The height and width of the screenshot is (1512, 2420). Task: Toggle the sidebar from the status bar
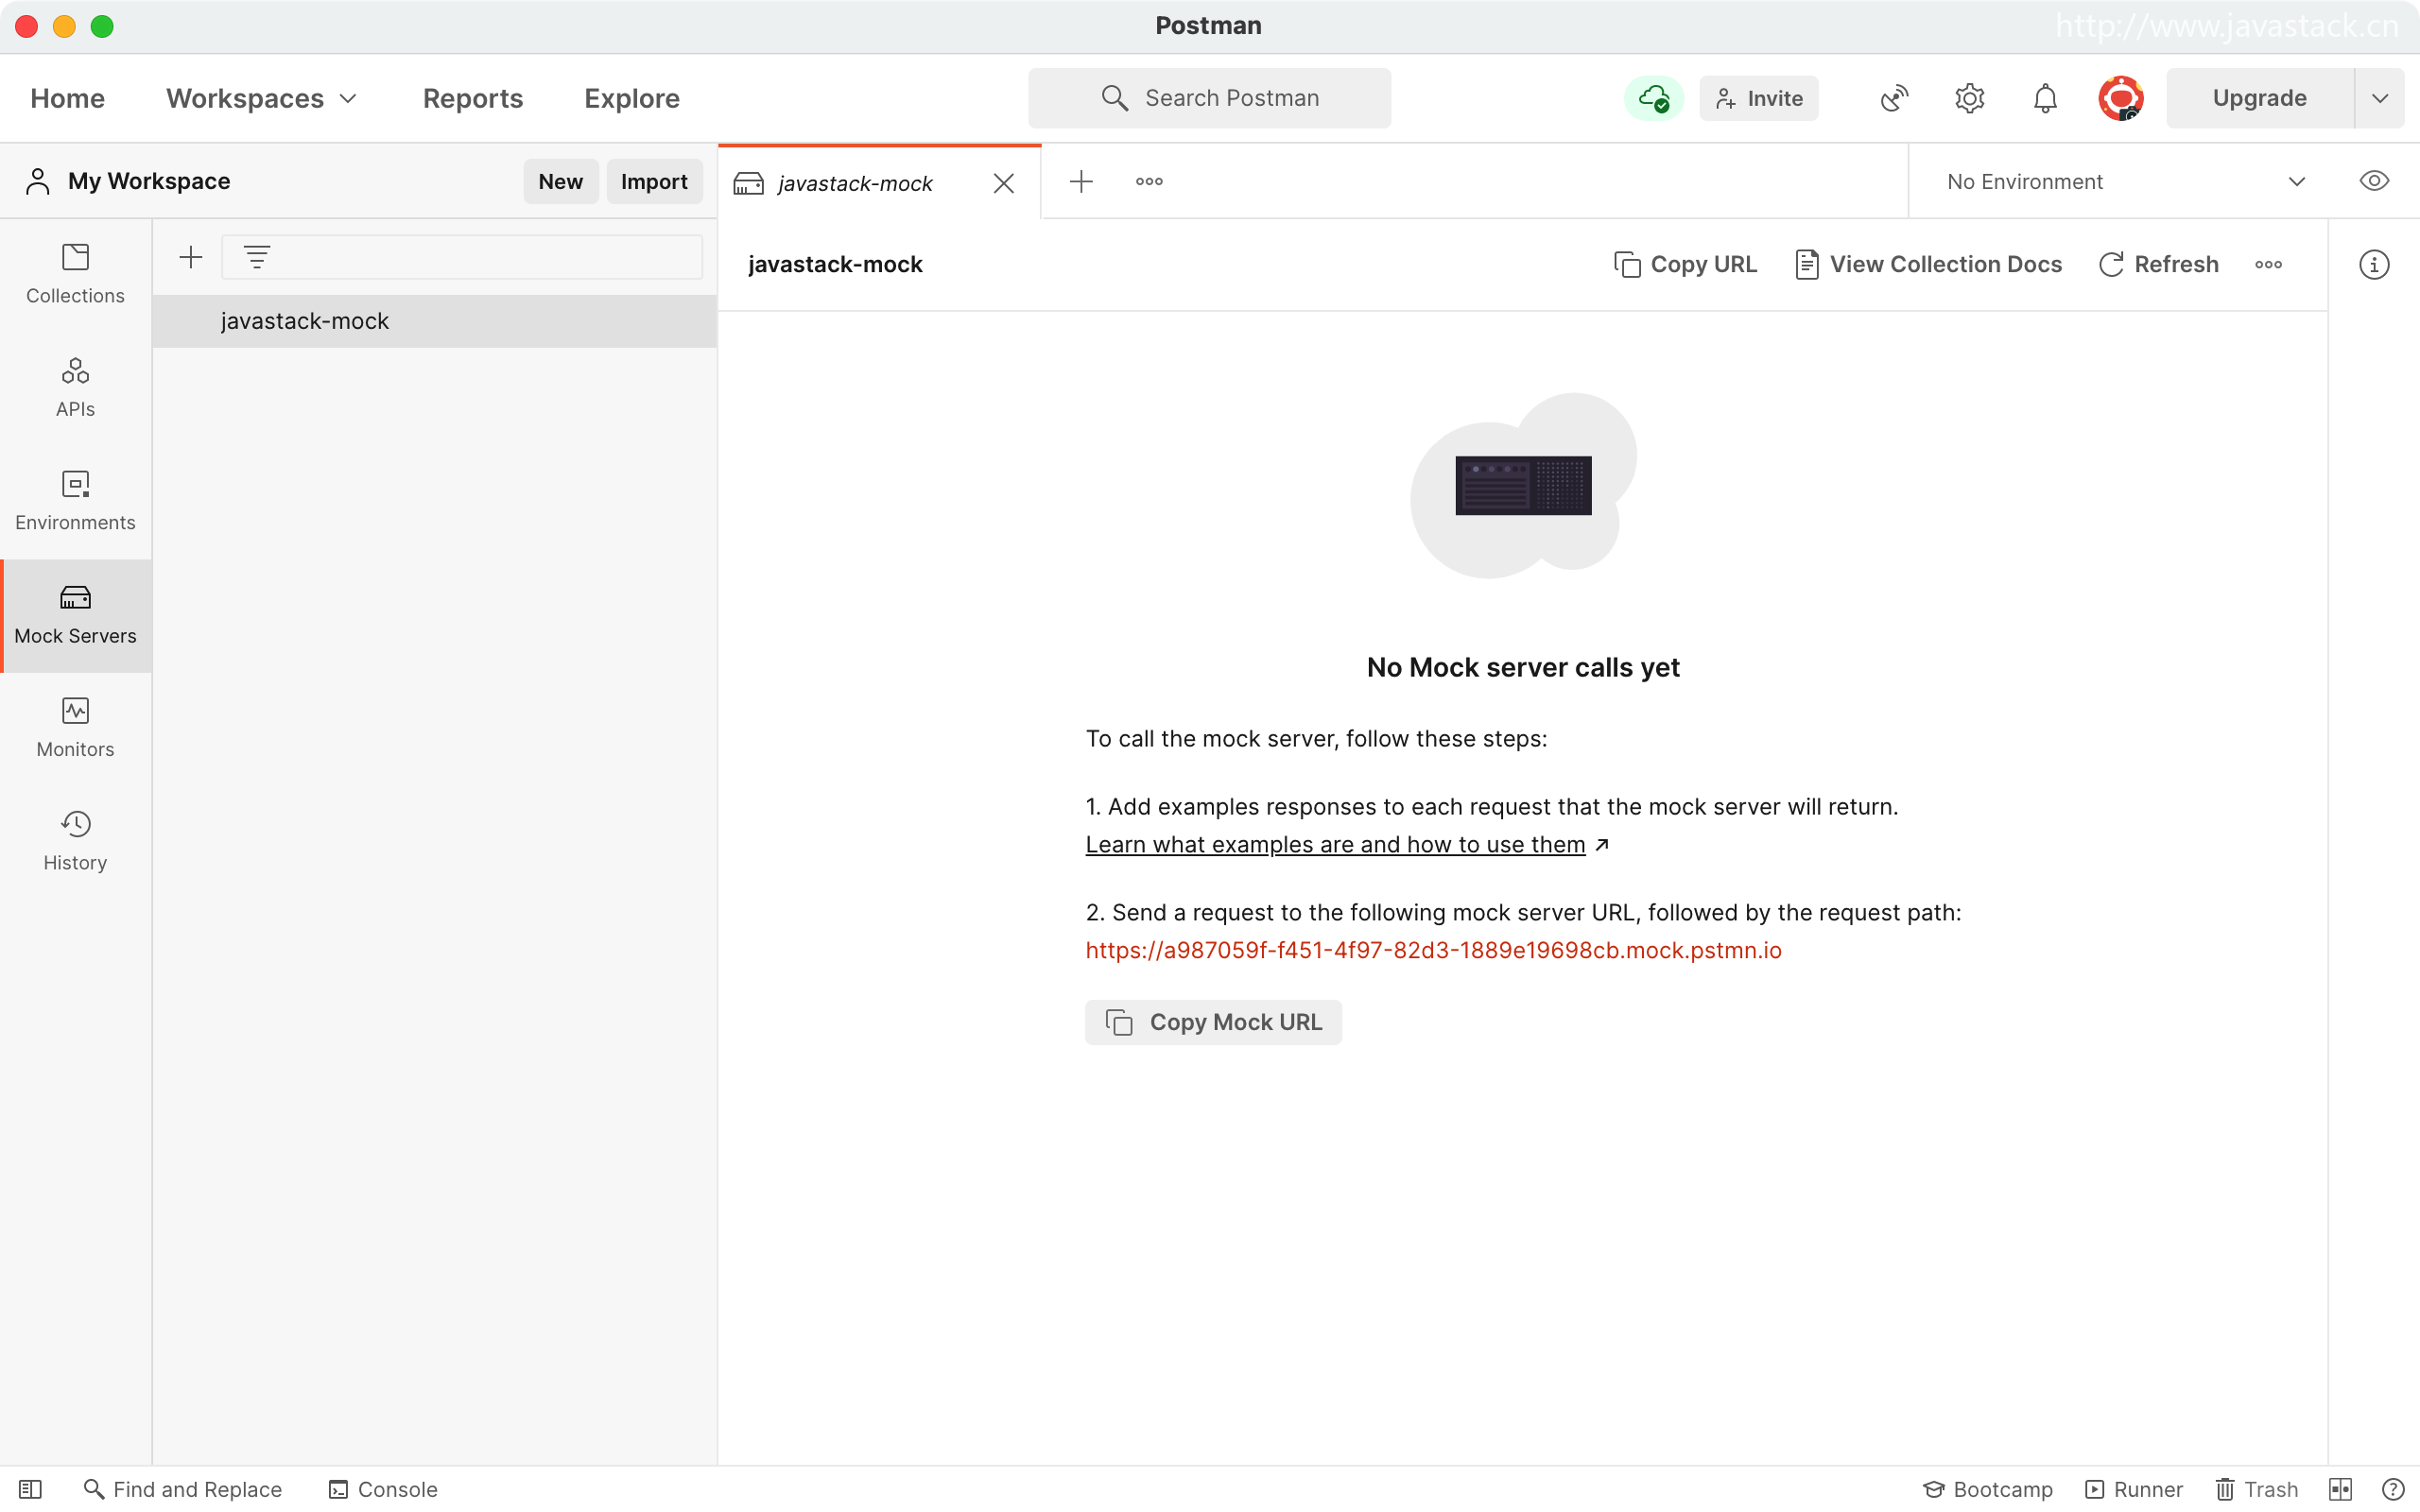pyautogui.click(x=30, y=1489)
